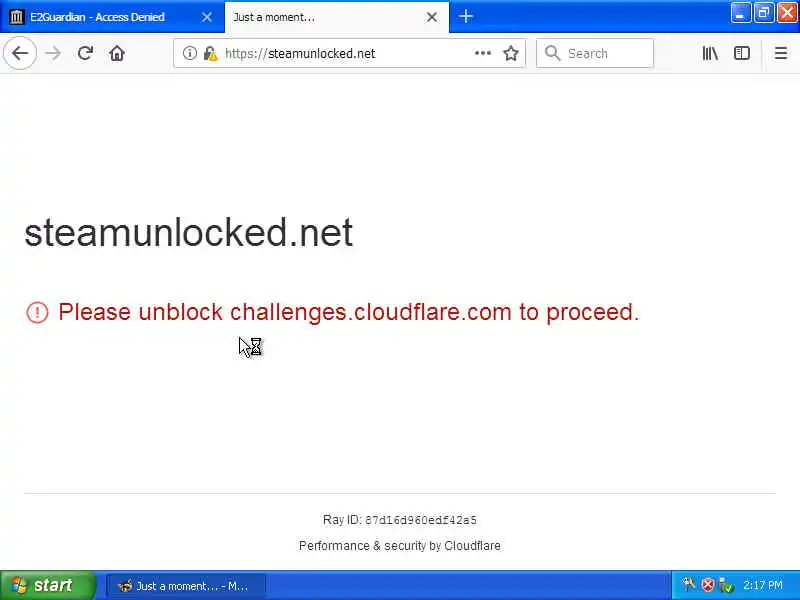Click the magnifier icon in Search box
Screen dimensions: 800x600
tap(552, 53)
